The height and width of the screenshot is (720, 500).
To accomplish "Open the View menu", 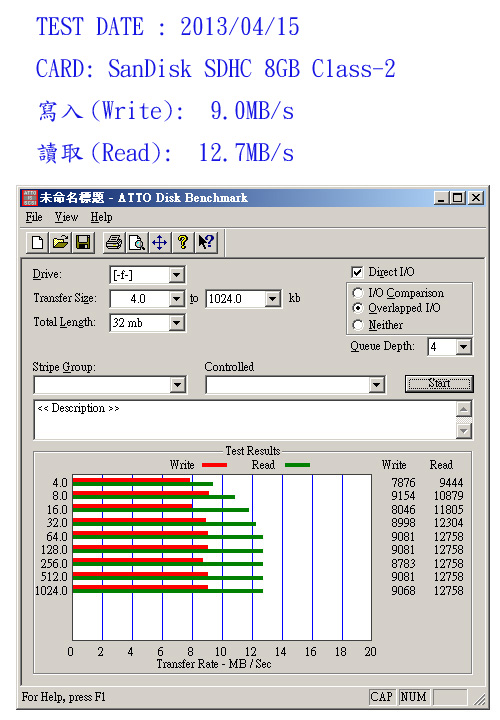I will [66, 217].
